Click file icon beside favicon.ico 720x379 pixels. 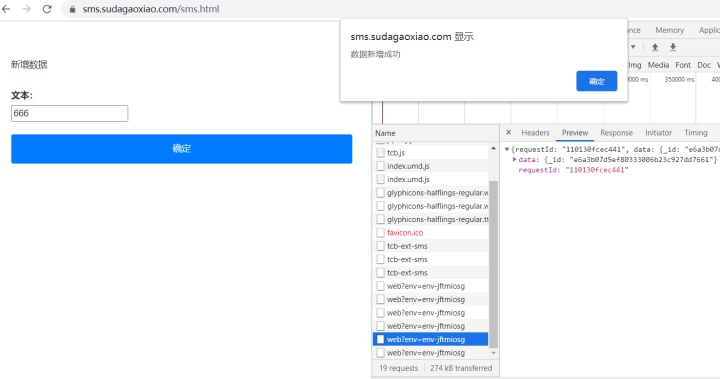click(380, 232)
